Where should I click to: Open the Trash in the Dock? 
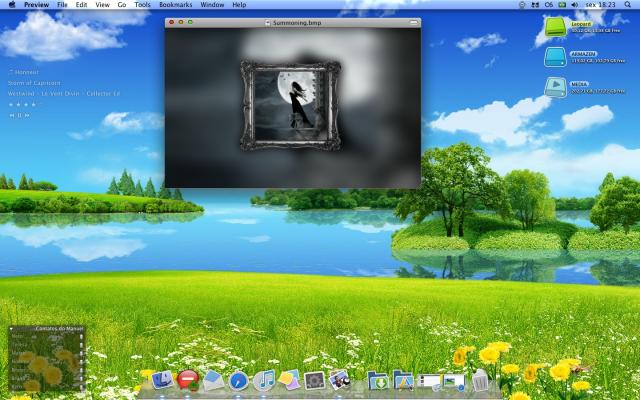click(480, 380)
